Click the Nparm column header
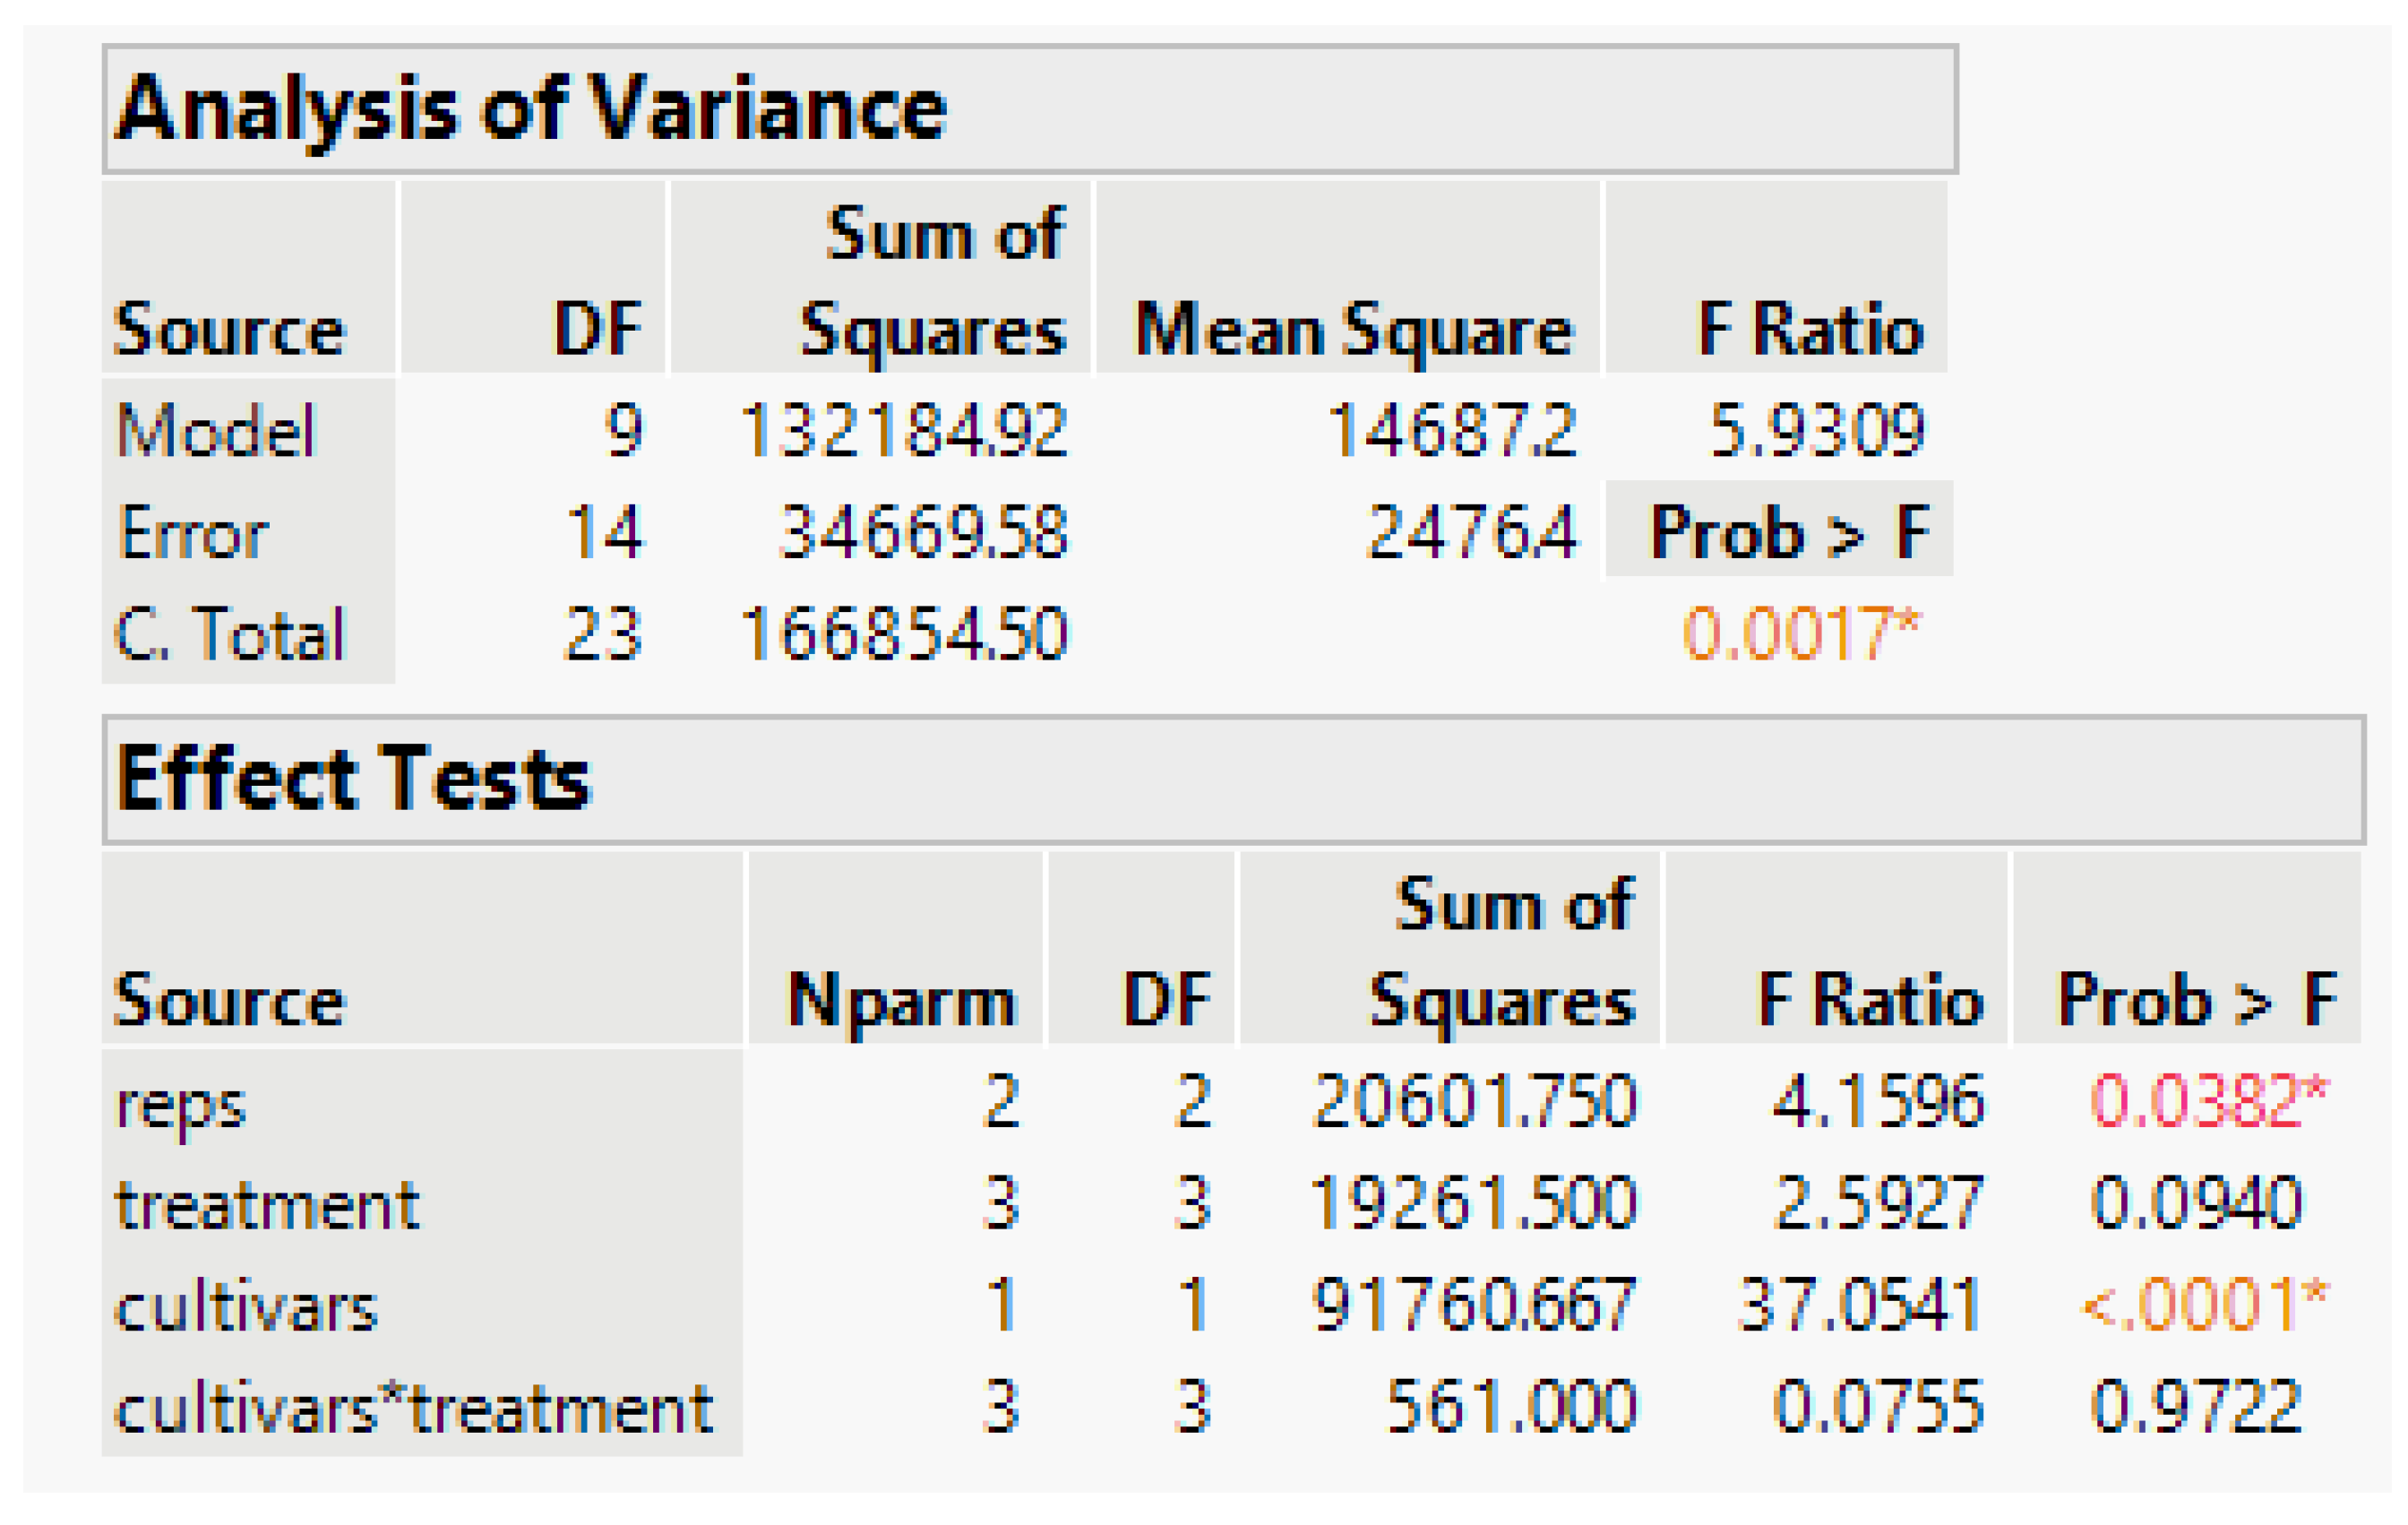 pos(901,999)
